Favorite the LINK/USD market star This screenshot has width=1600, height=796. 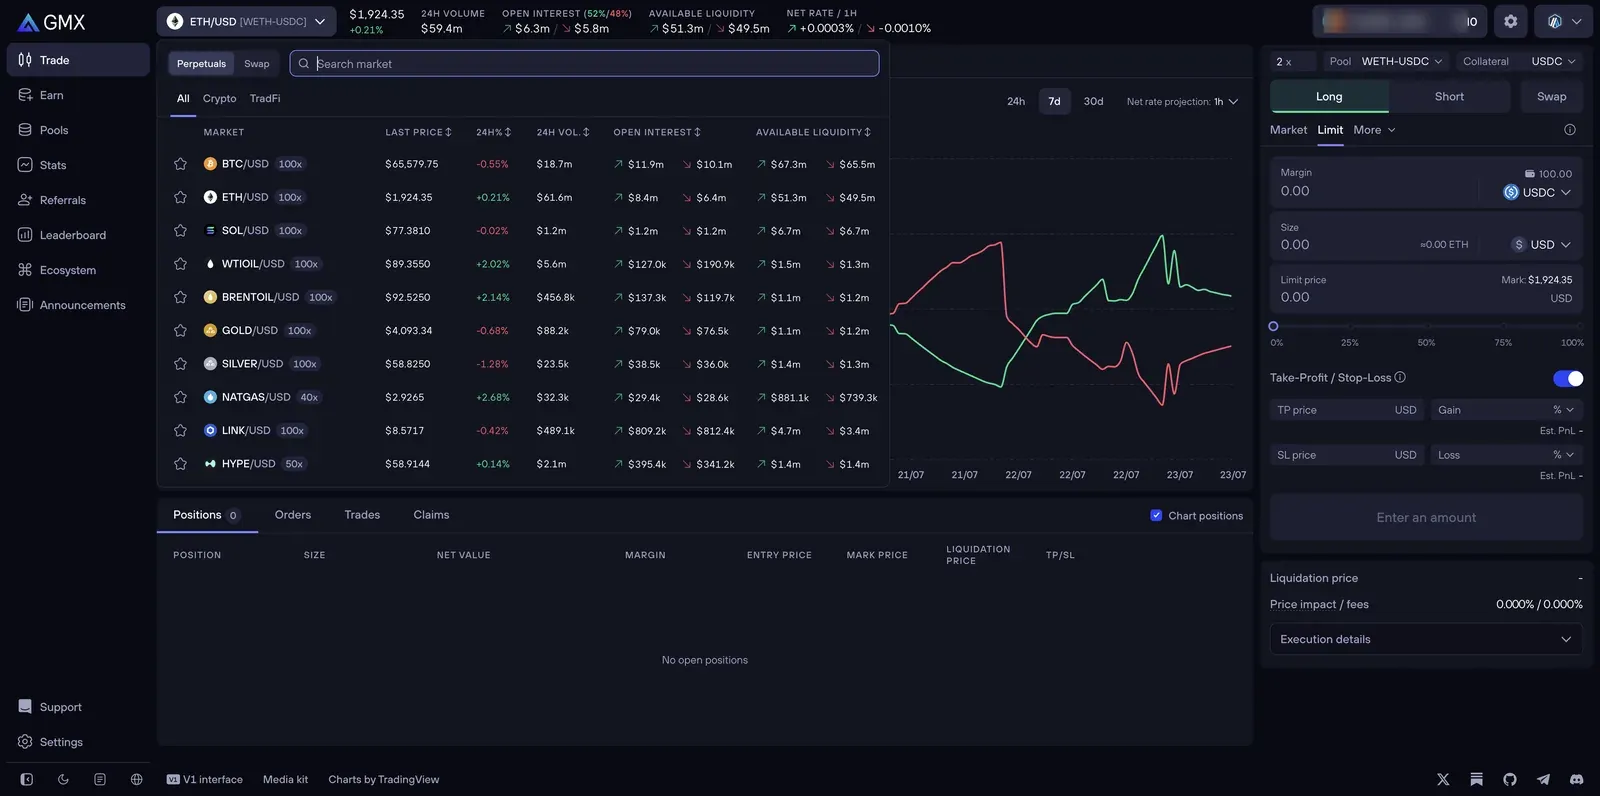pos(180,430)
